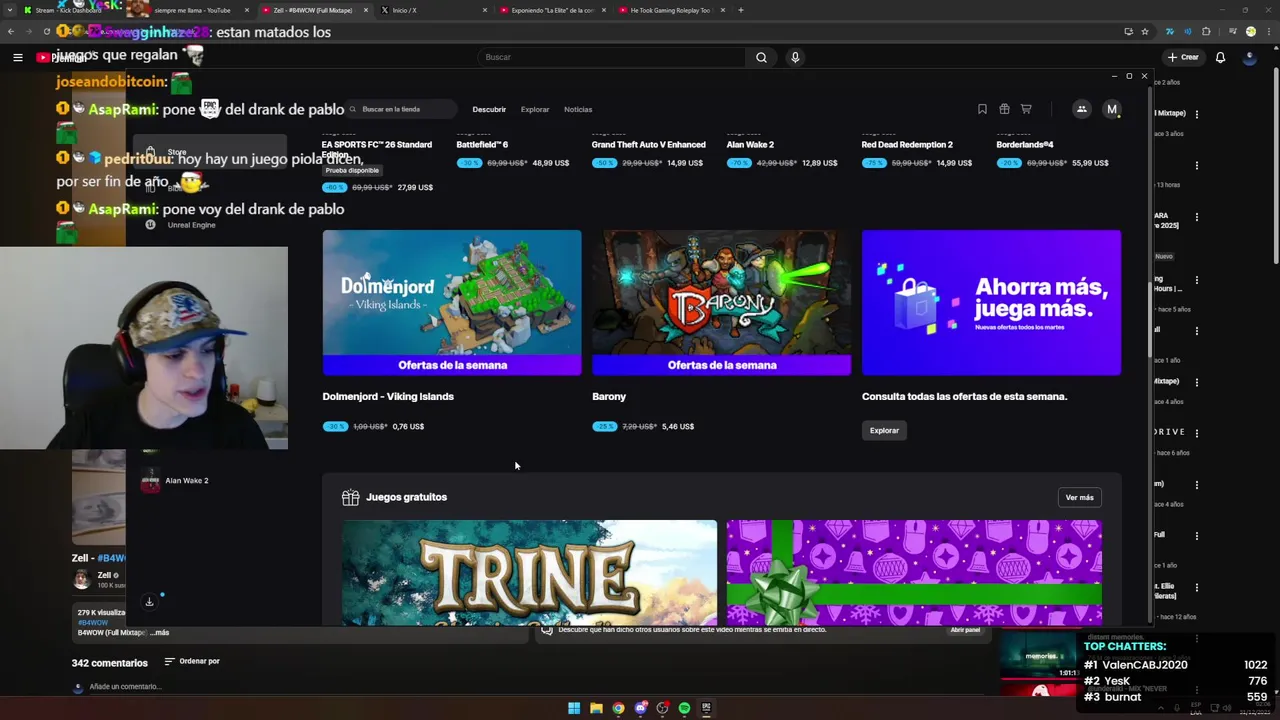1280x720 pixels.
Task: Open the Chrome media control icon
Action: coord(1232,31)
